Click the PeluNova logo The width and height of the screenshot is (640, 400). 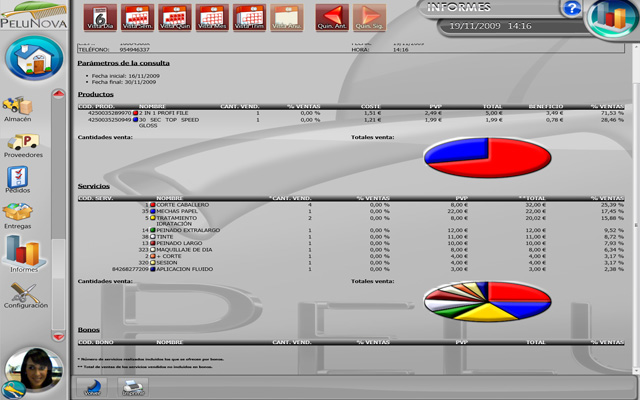pyautogui.click(x=34, y=15)
